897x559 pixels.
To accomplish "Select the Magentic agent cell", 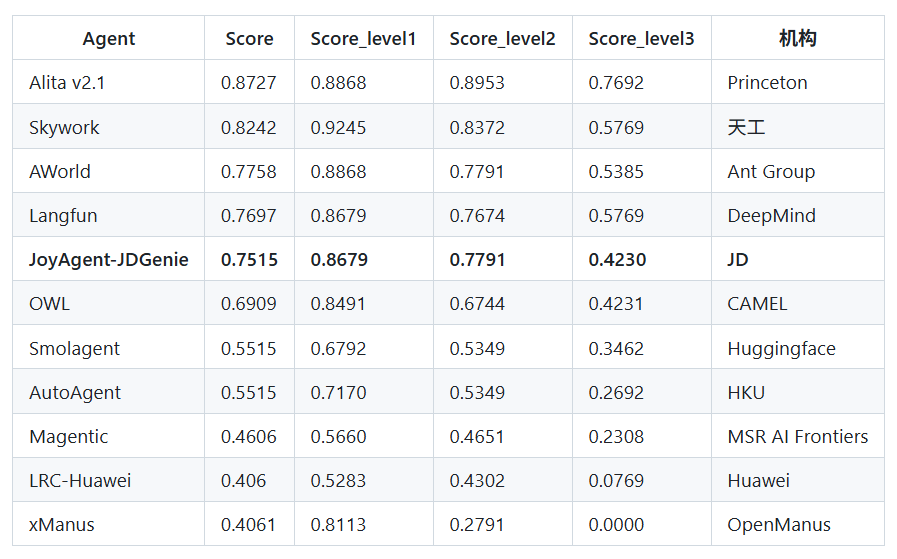I will (109, 435).
